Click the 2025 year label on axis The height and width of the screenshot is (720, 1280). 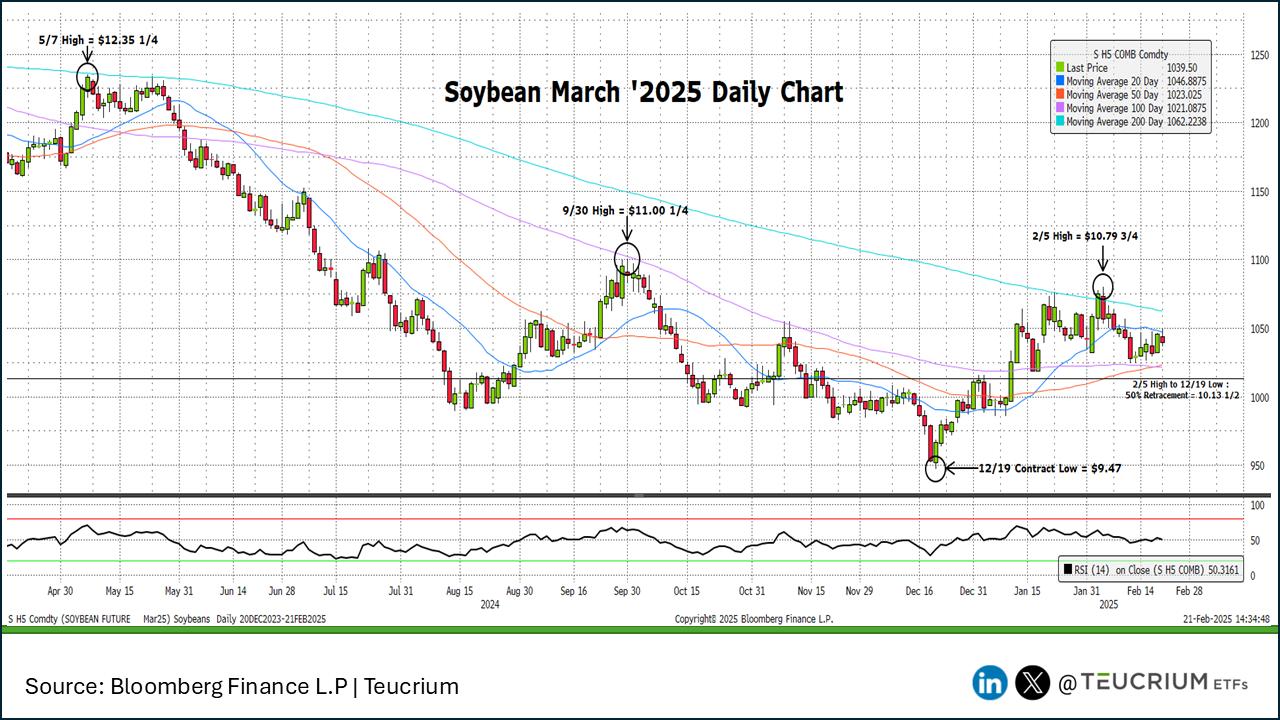click(1110, 605)
